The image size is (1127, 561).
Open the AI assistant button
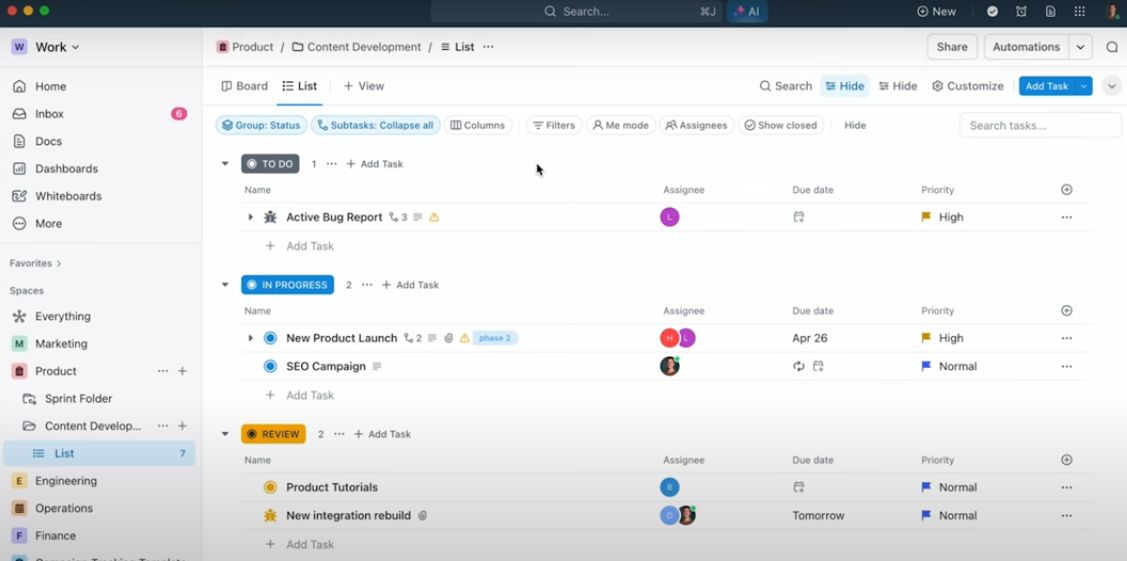coord(747,11)
